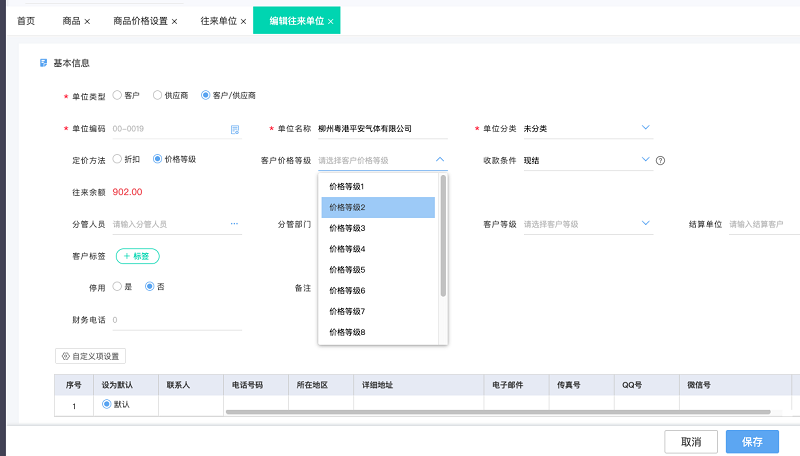Image resolution: width=800 pixels, height=456 pixels.
Task: Click the 财务电话 input field
Action: [x=177, y=320]
